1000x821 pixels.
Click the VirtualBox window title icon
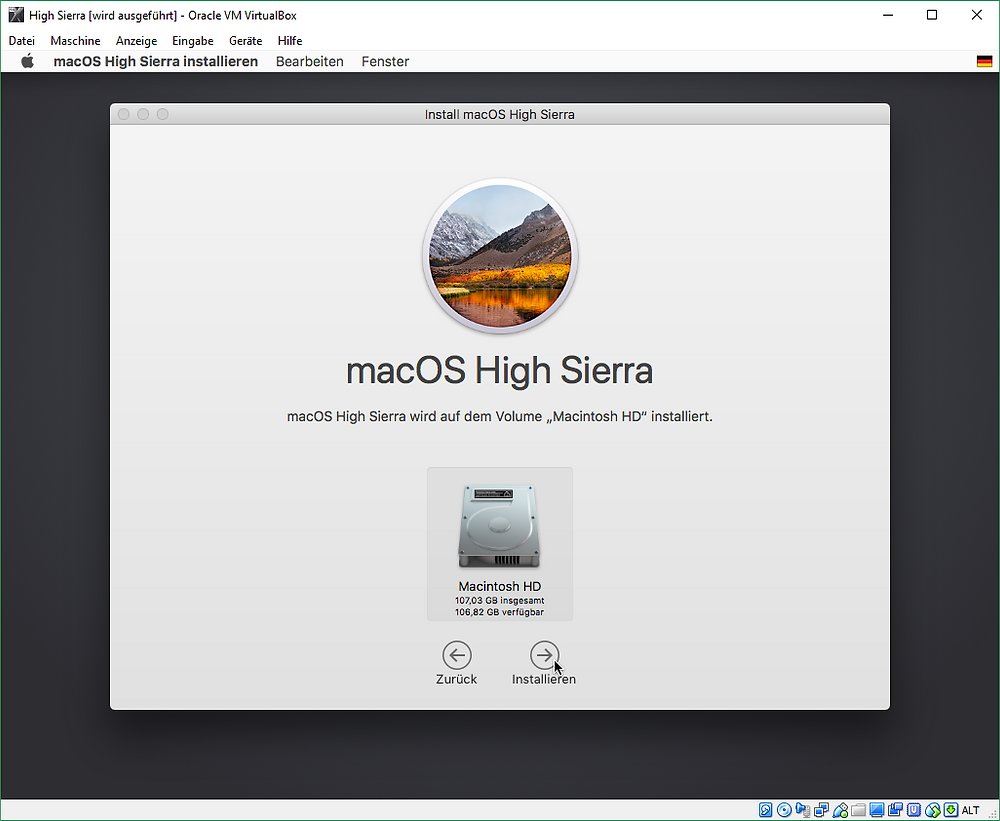[16, 15]
